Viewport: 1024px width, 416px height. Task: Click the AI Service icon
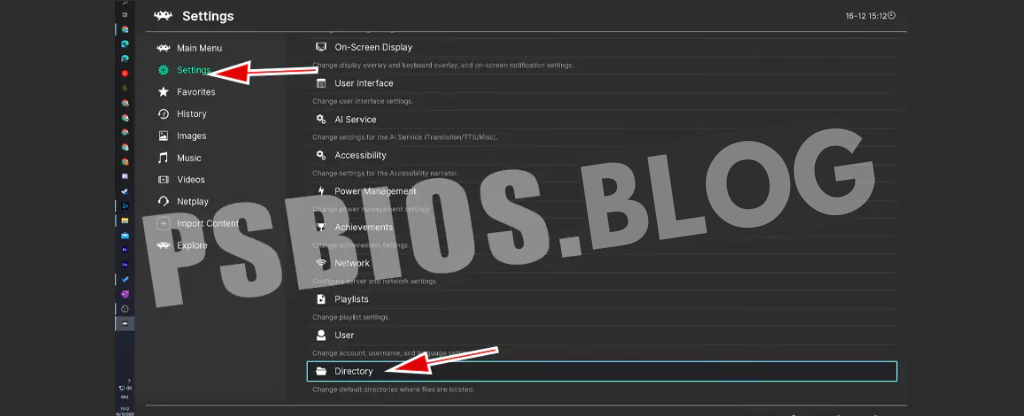pyautogui.click(x=321, y=119)
